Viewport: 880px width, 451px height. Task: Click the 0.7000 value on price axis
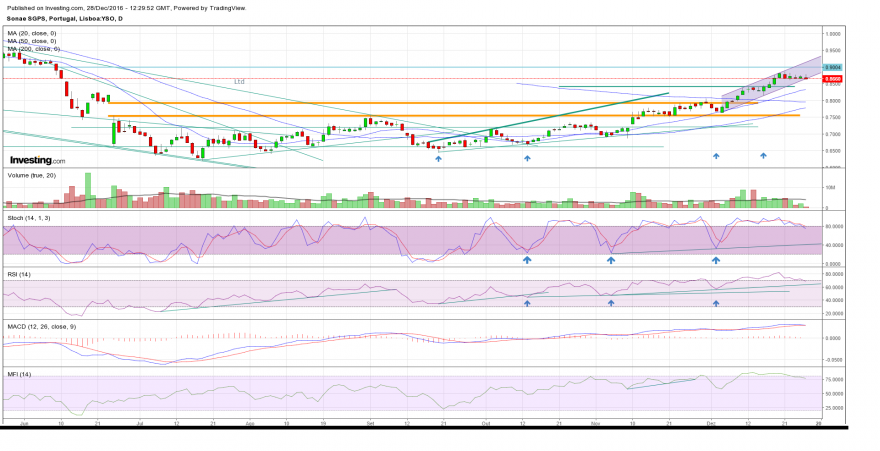[x=833, y=135]
